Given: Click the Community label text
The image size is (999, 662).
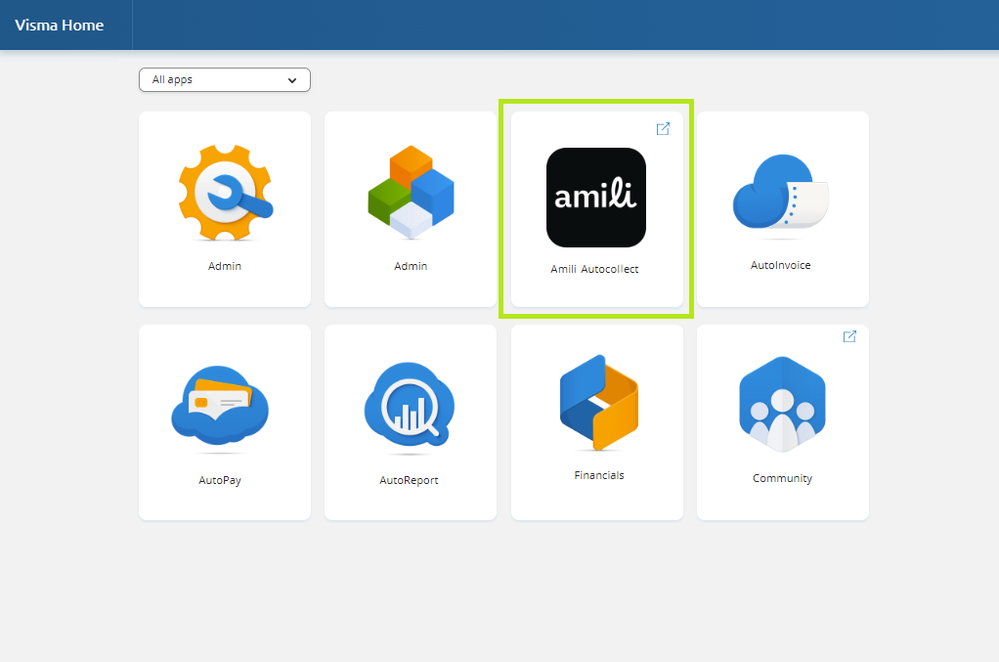Looking at the screenshot, I should (782, 479).
